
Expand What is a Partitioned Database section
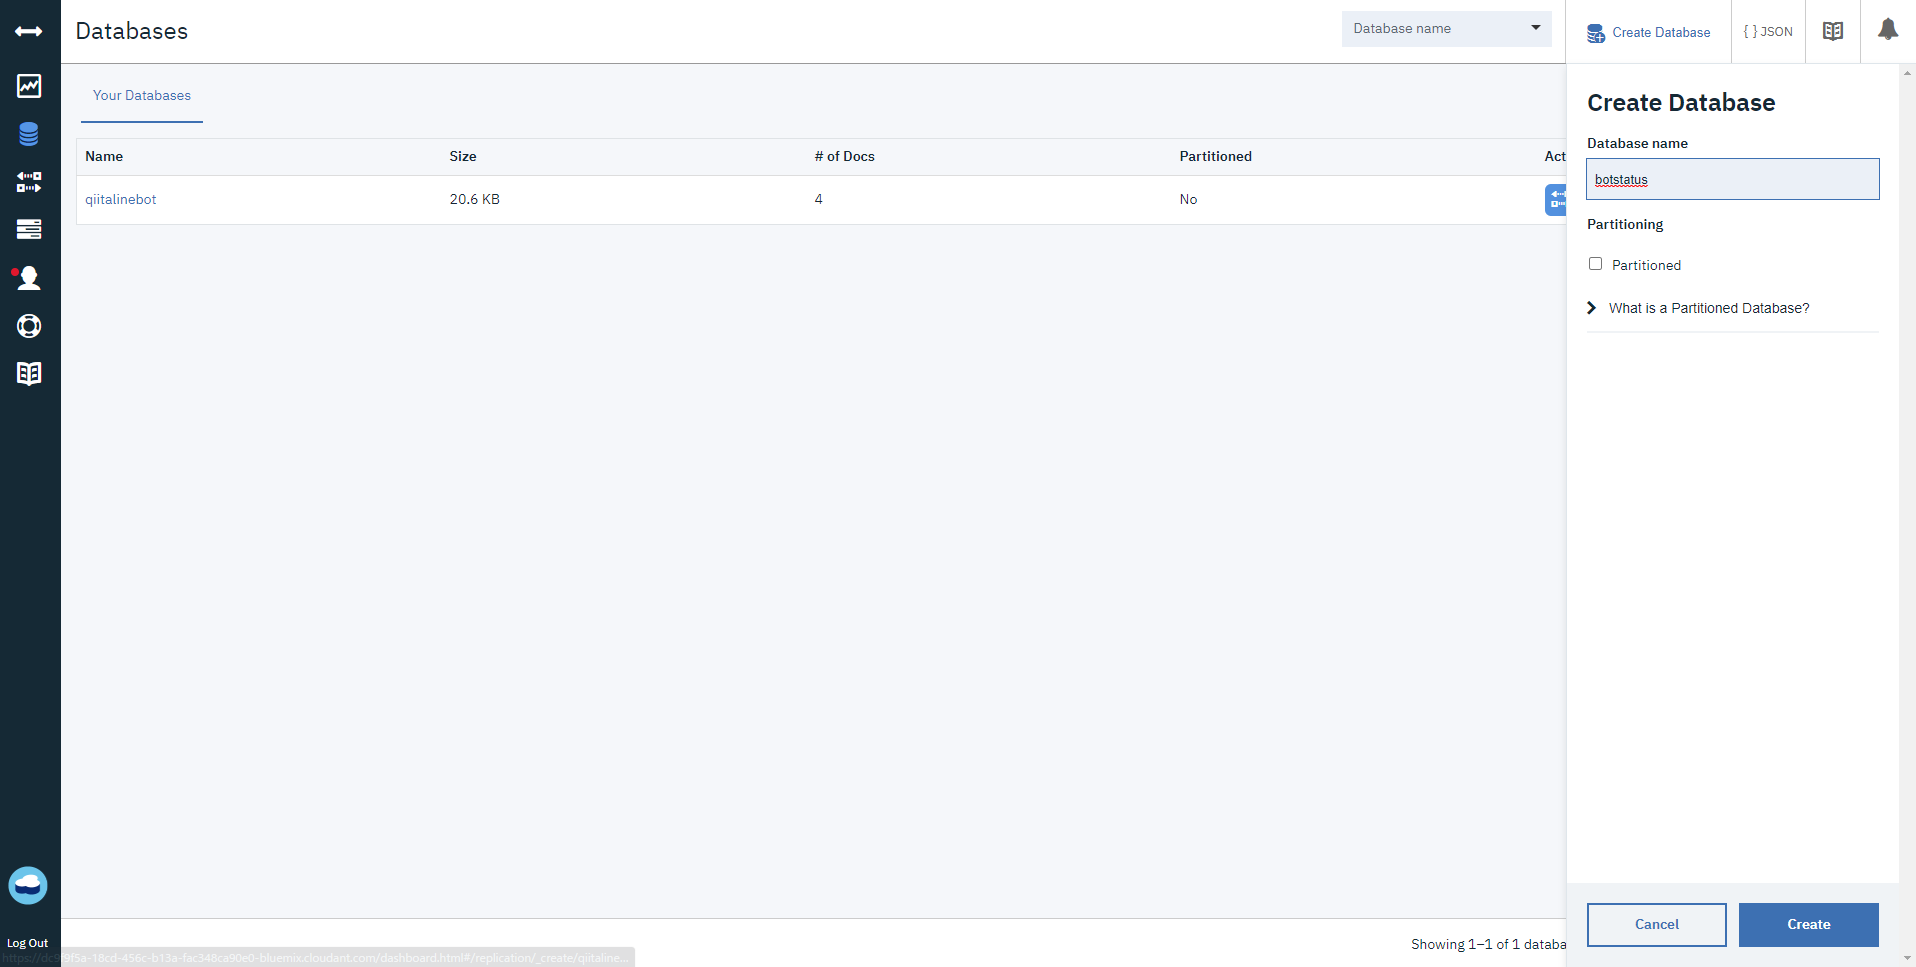(x=1698, y=308)
